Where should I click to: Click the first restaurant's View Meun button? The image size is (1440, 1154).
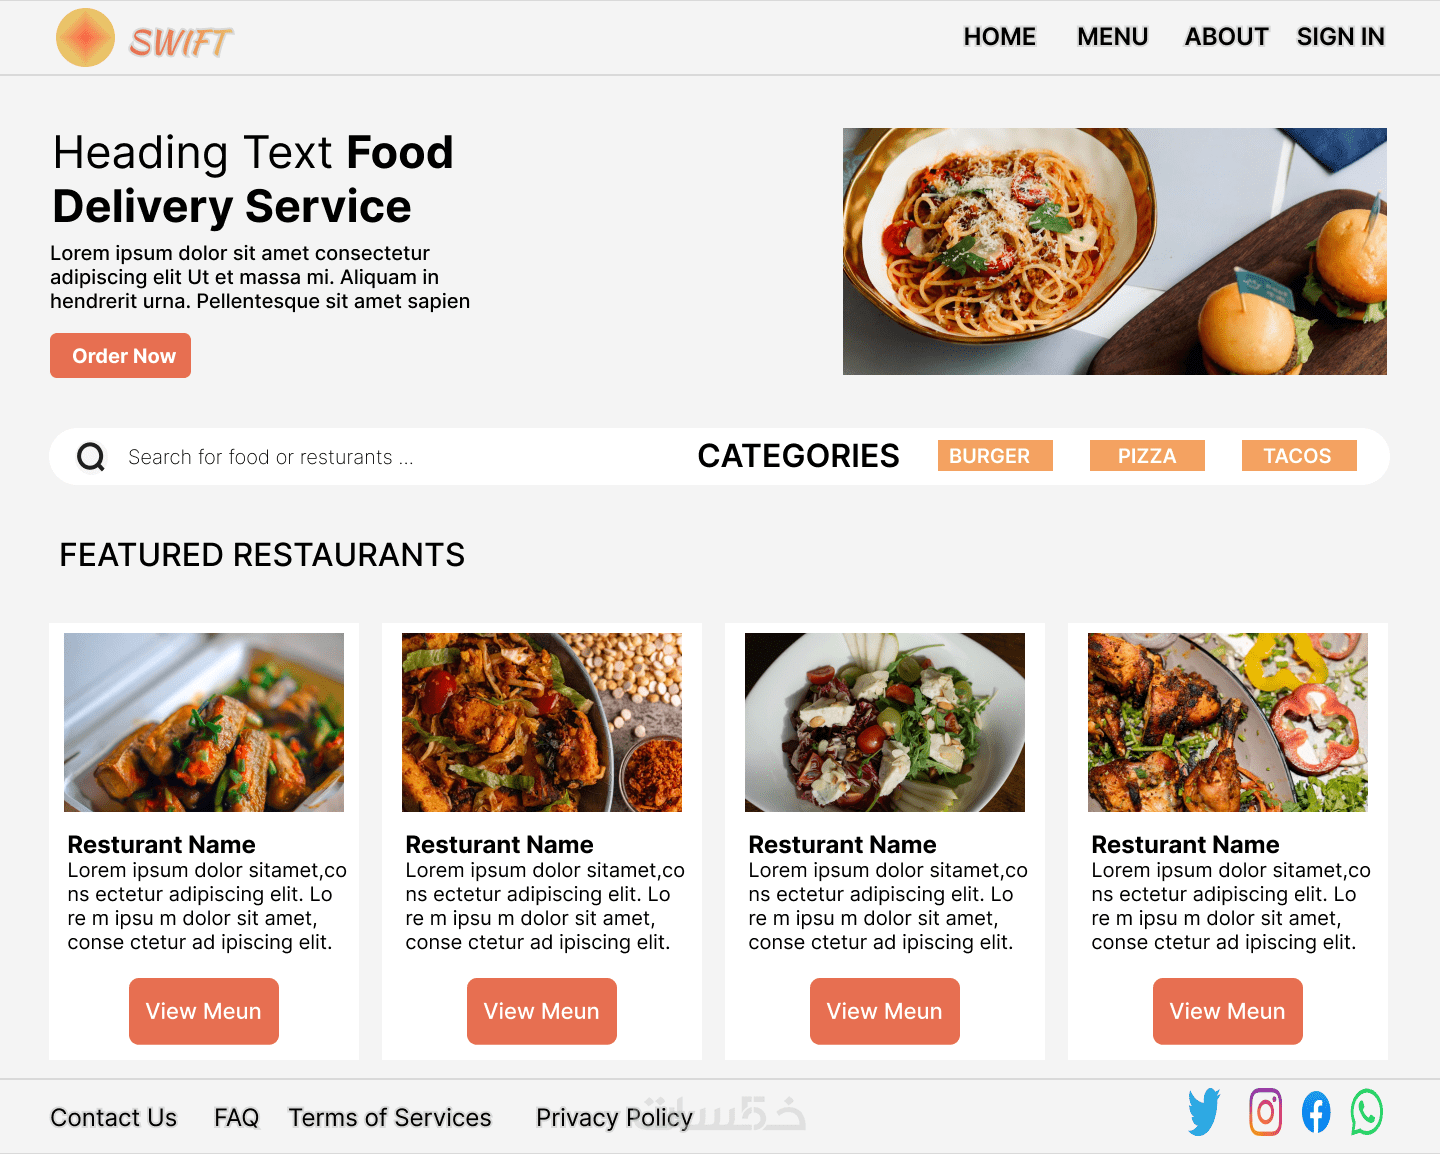click(204, 1011)
